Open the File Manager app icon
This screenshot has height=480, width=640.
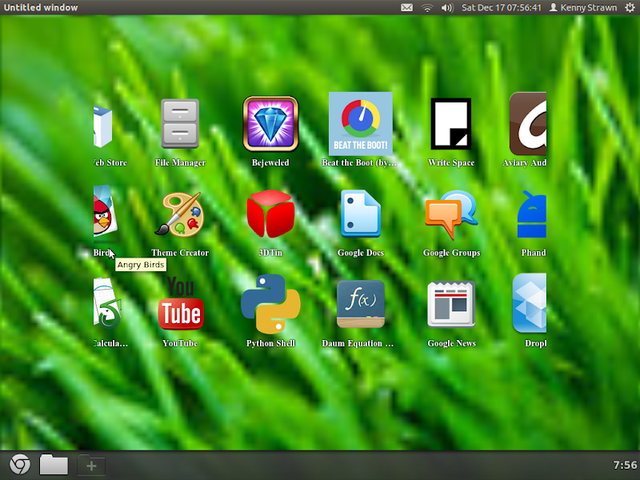point(180,124)
